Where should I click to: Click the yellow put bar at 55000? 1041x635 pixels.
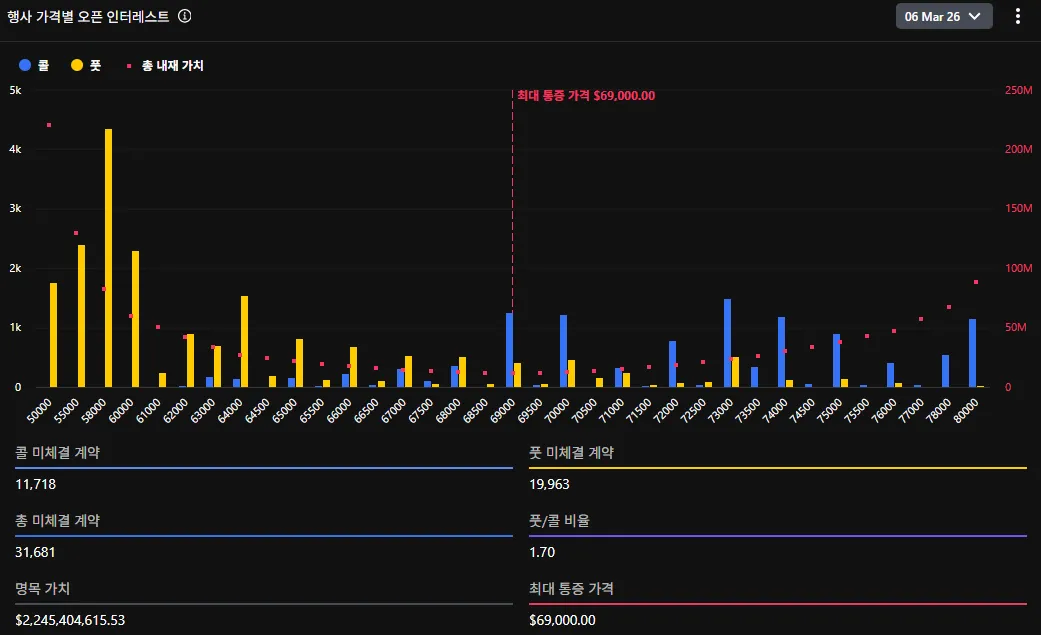click(x=81, y=316)
